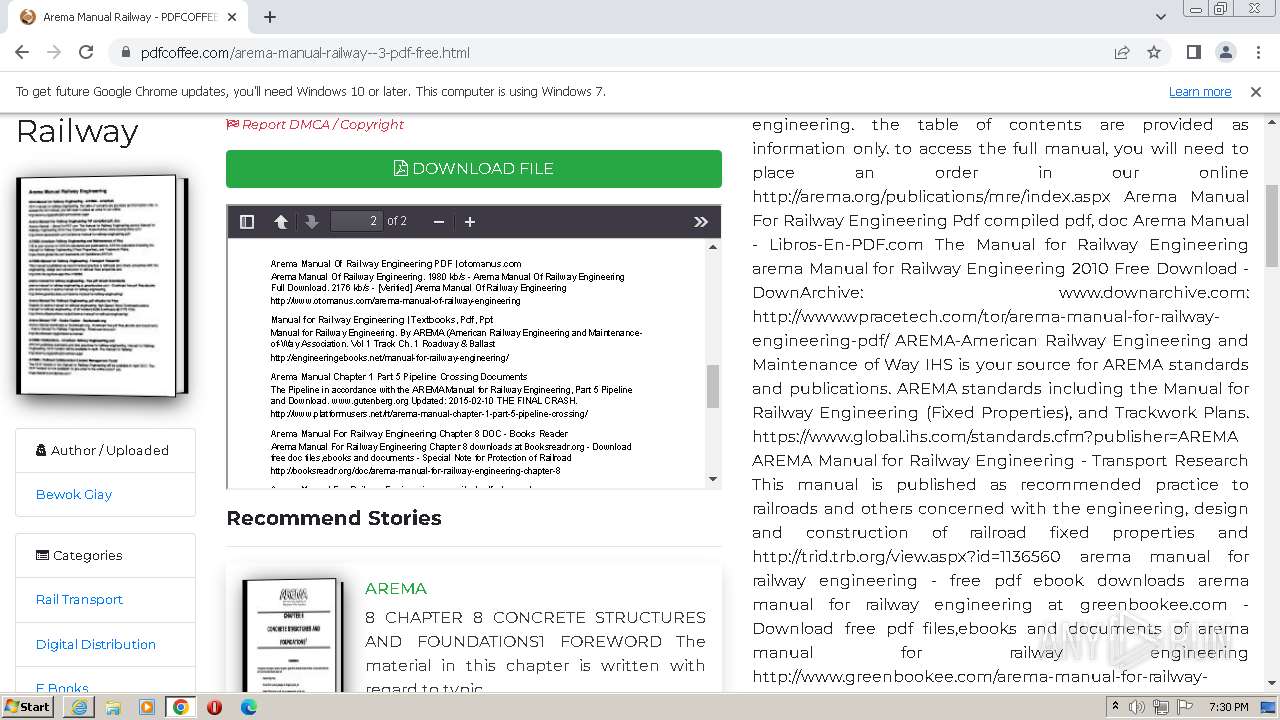Open File Explorer from the taskbar
The image size is (1280, 720).
point(113,707)
